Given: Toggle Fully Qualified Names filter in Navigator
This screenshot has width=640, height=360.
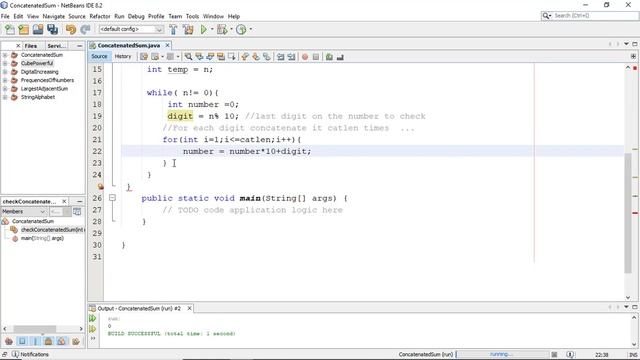Looking at the screenshot, I should click(76, 341).
